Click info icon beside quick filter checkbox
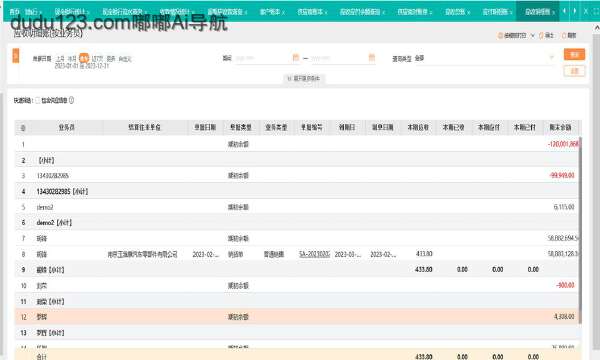The image size is (600, 360). pos(71,100)
